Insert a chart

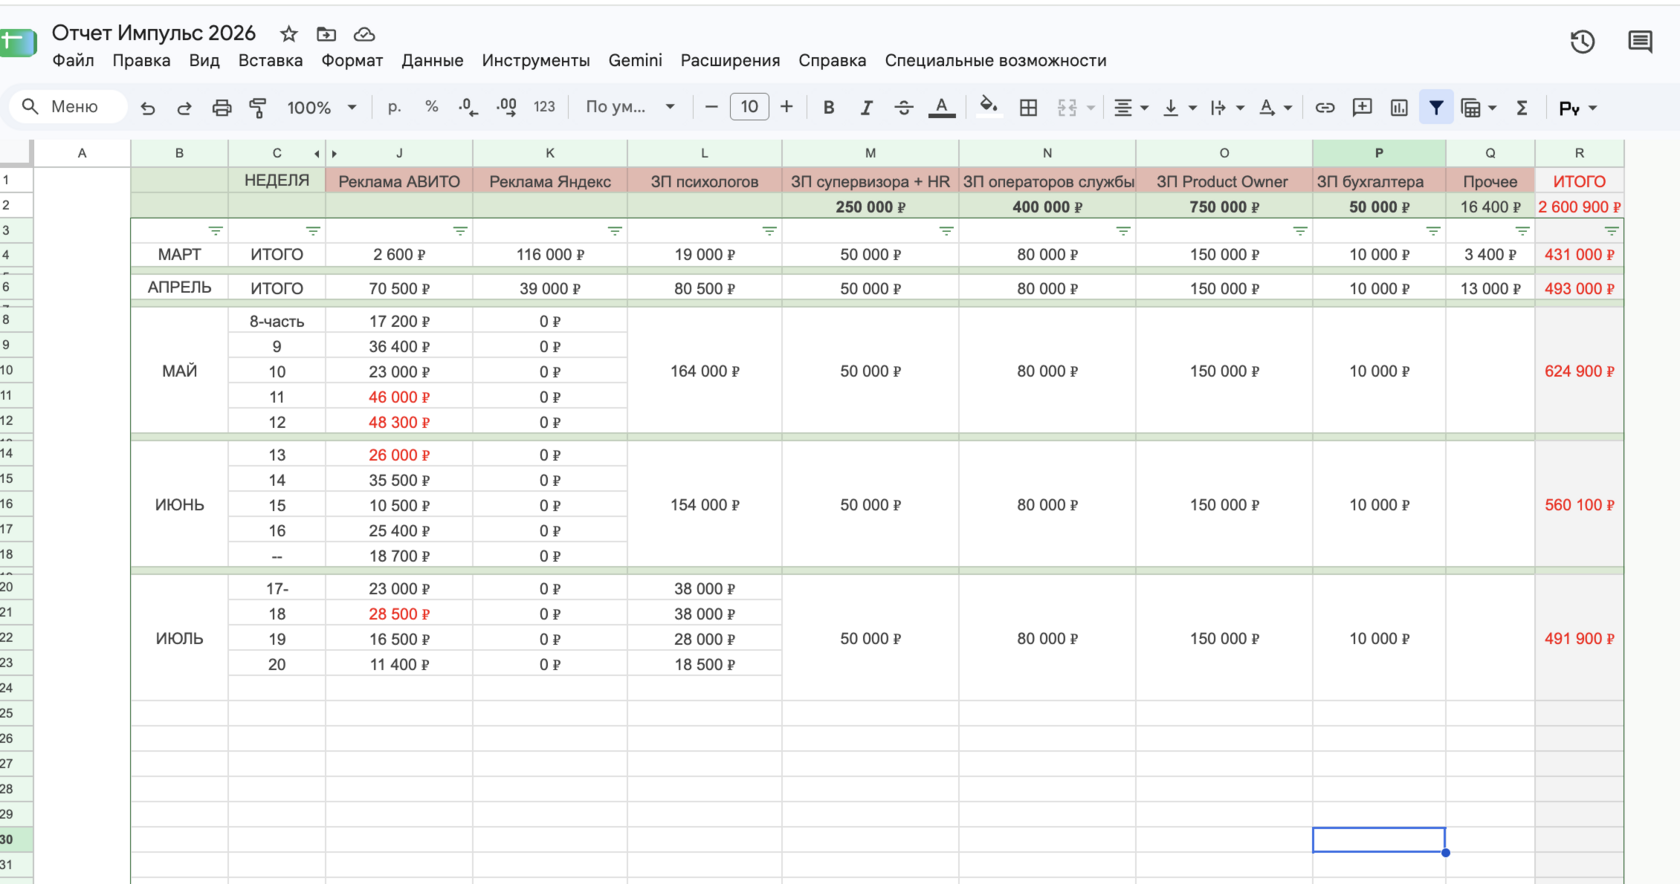point(1399,108)
